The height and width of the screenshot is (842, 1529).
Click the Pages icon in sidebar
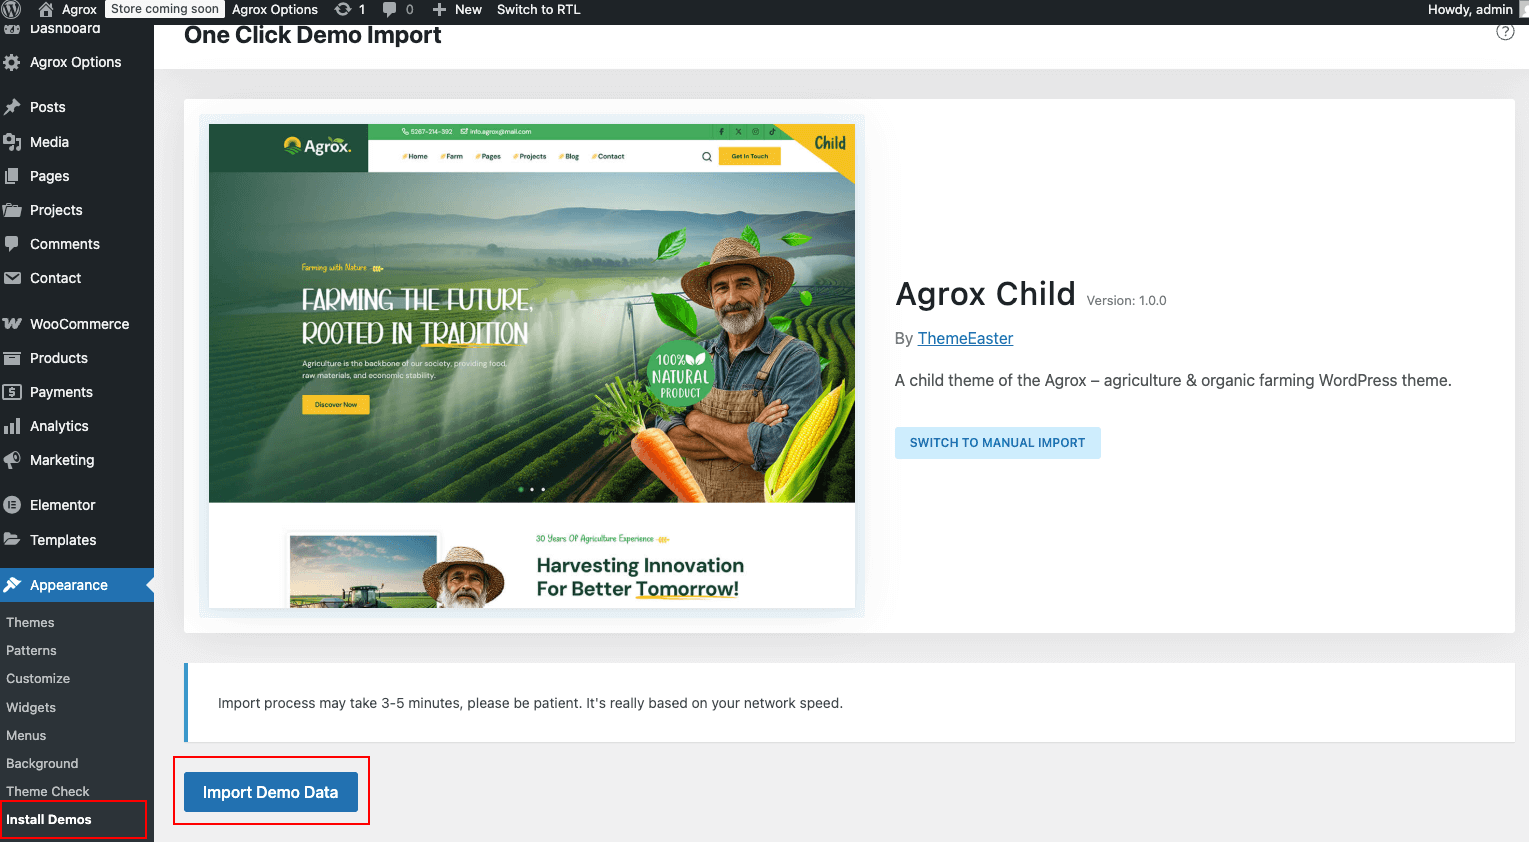click(12, 176)
